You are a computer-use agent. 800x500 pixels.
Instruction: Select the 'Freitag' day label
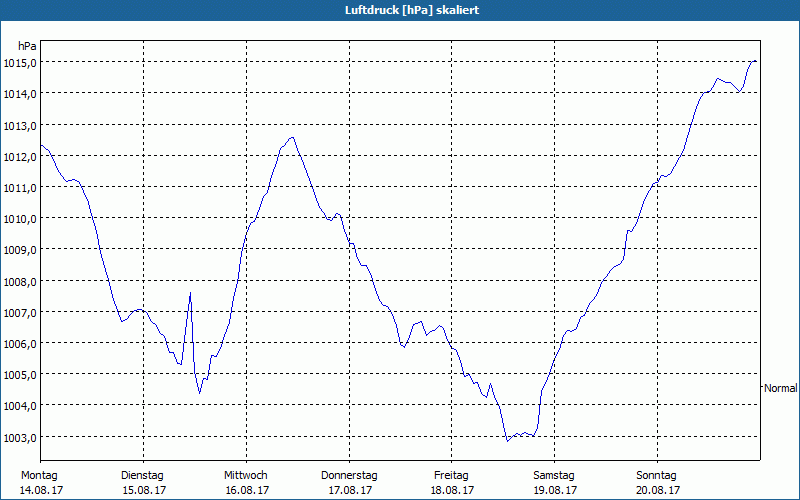(x=451, y=476)
